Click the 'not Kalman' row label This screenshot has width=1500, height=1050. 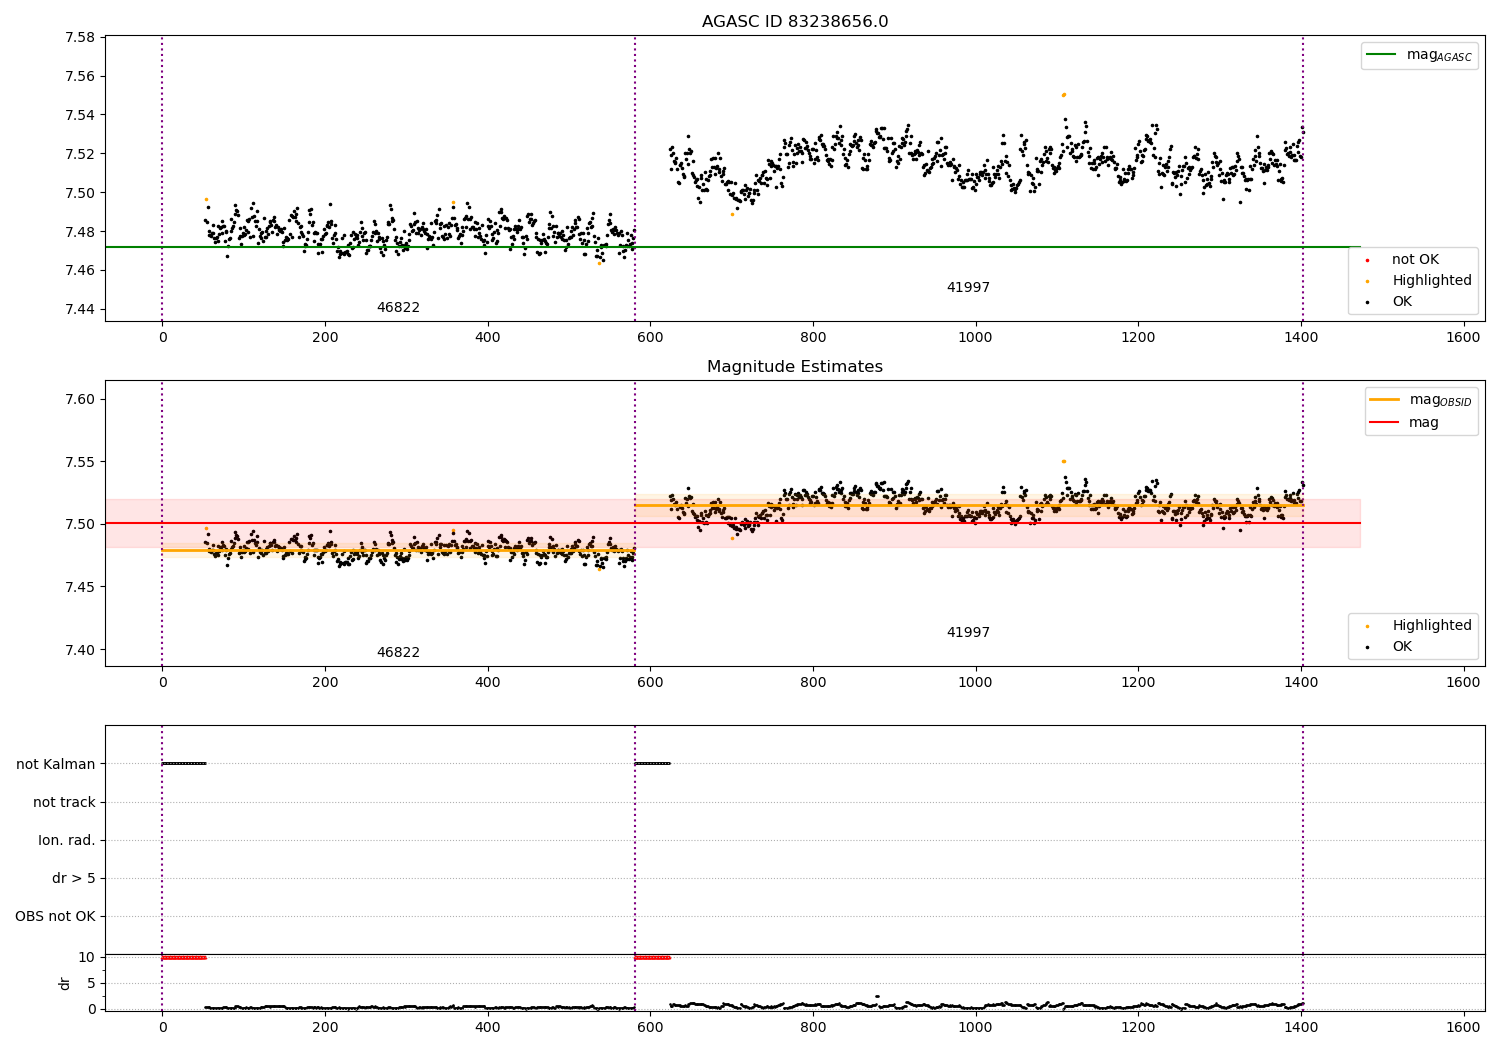point(56,764)
